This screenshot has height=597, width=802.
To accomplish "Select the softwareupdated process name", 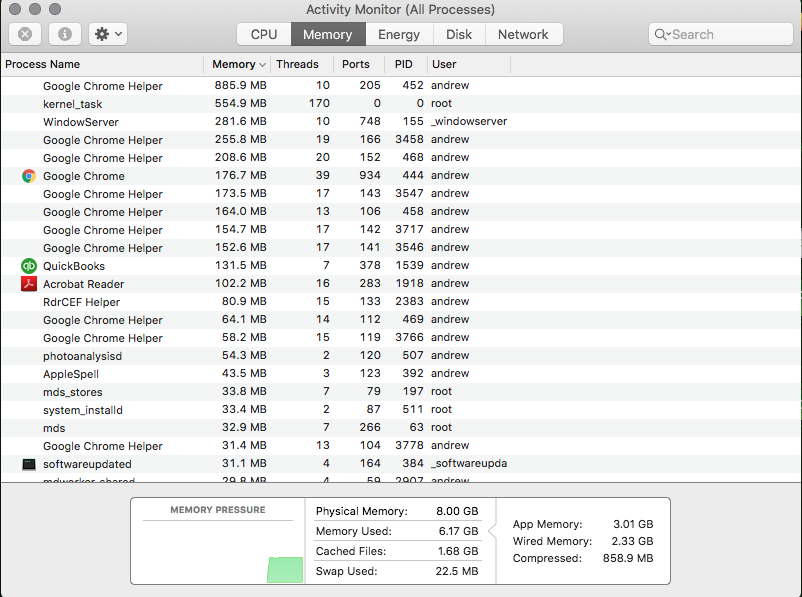I will (87, 464).
